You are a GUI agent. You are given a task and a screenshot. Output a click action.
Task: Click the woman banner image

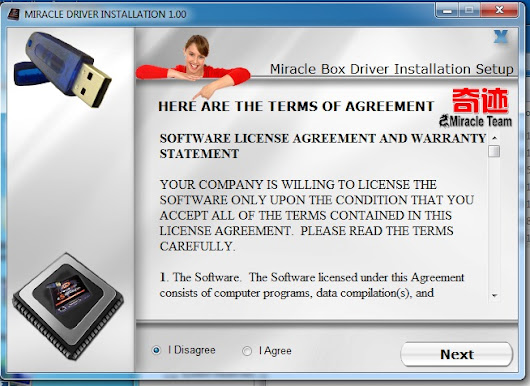point(193,66)
